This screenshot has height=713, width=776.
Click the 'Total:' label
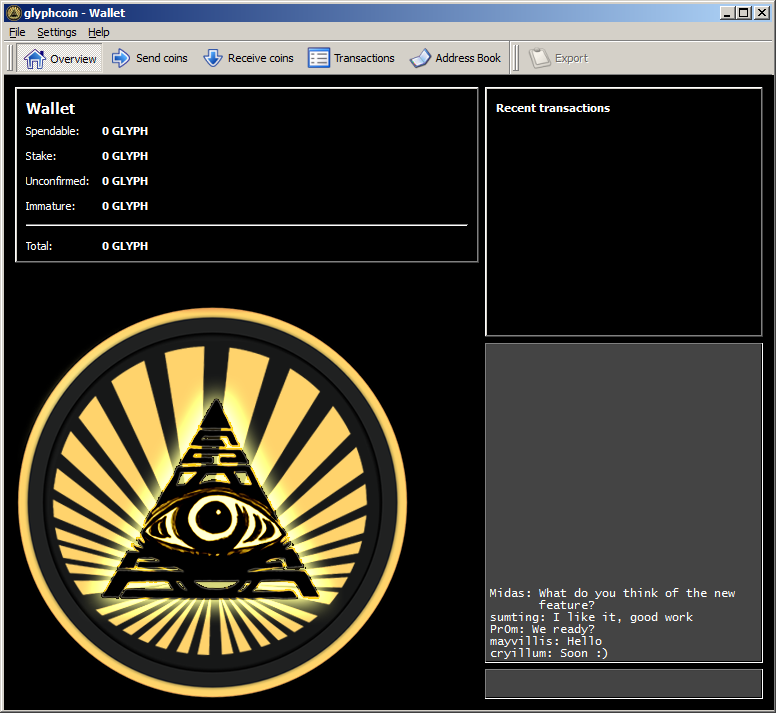point(39,246)
